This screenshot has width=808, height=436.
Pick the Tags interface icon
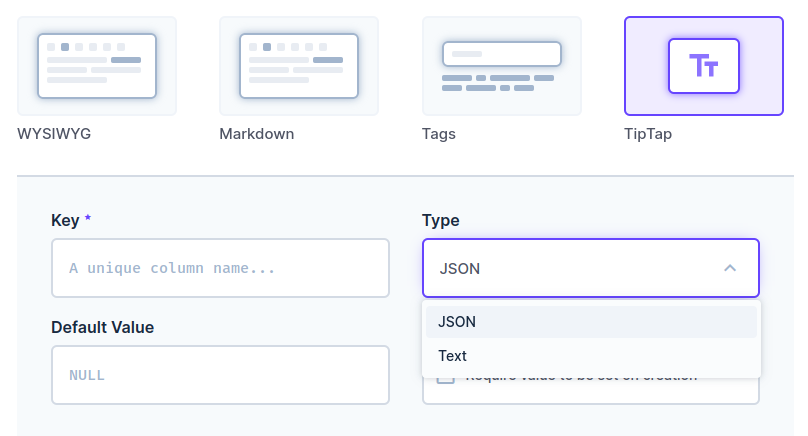tap(501, 66)
